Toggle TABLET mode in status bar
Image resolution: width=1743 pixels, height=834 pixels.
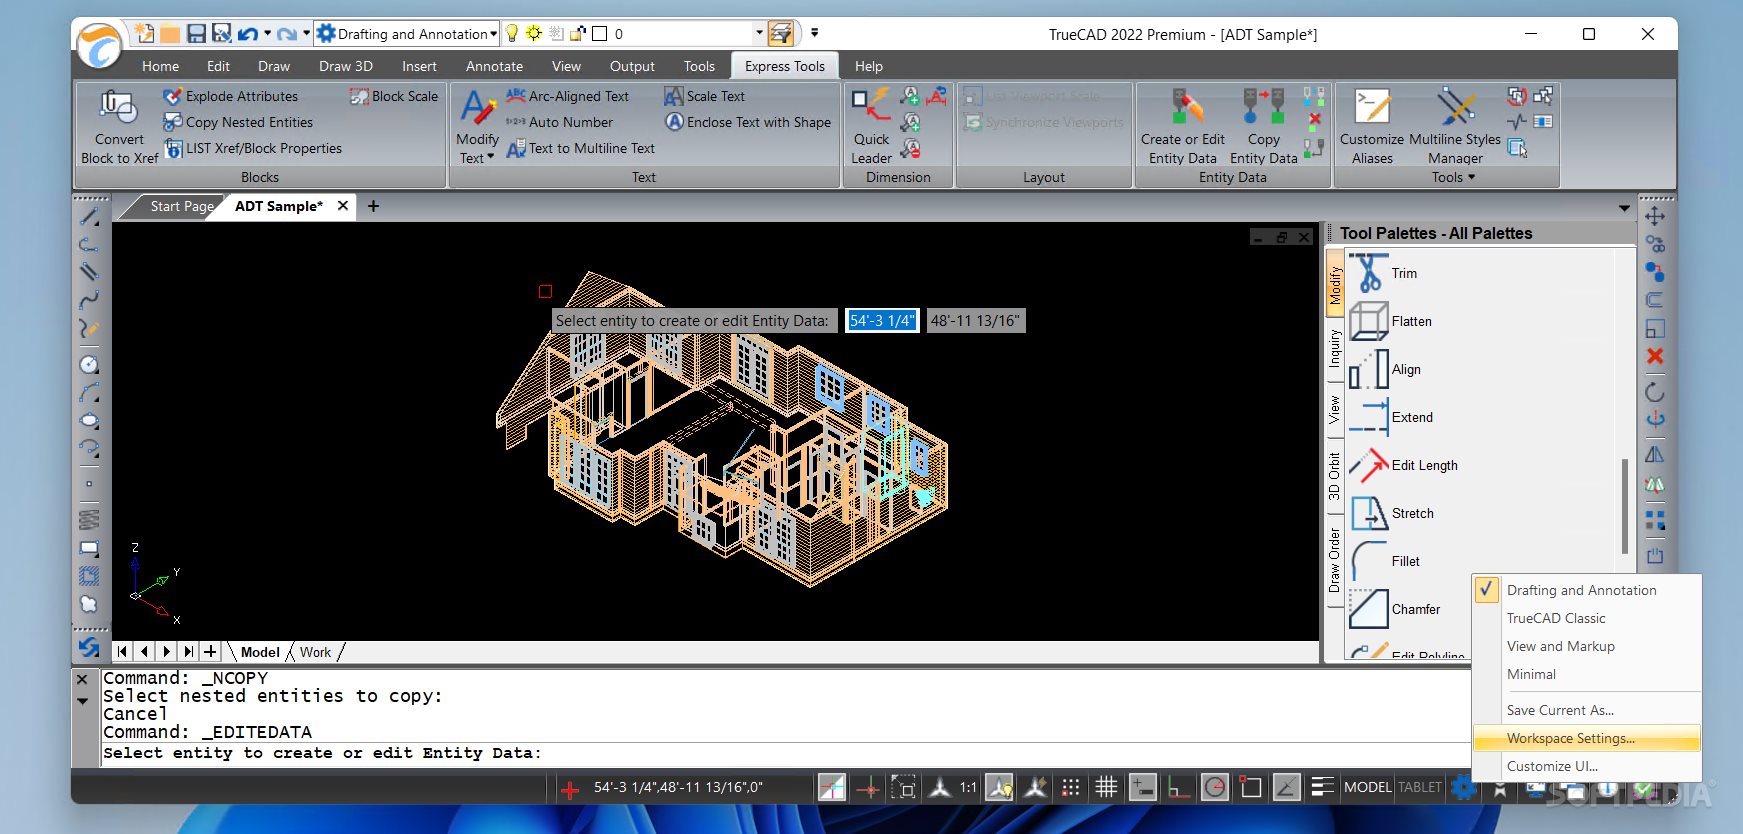click(x=1420, y=787)
